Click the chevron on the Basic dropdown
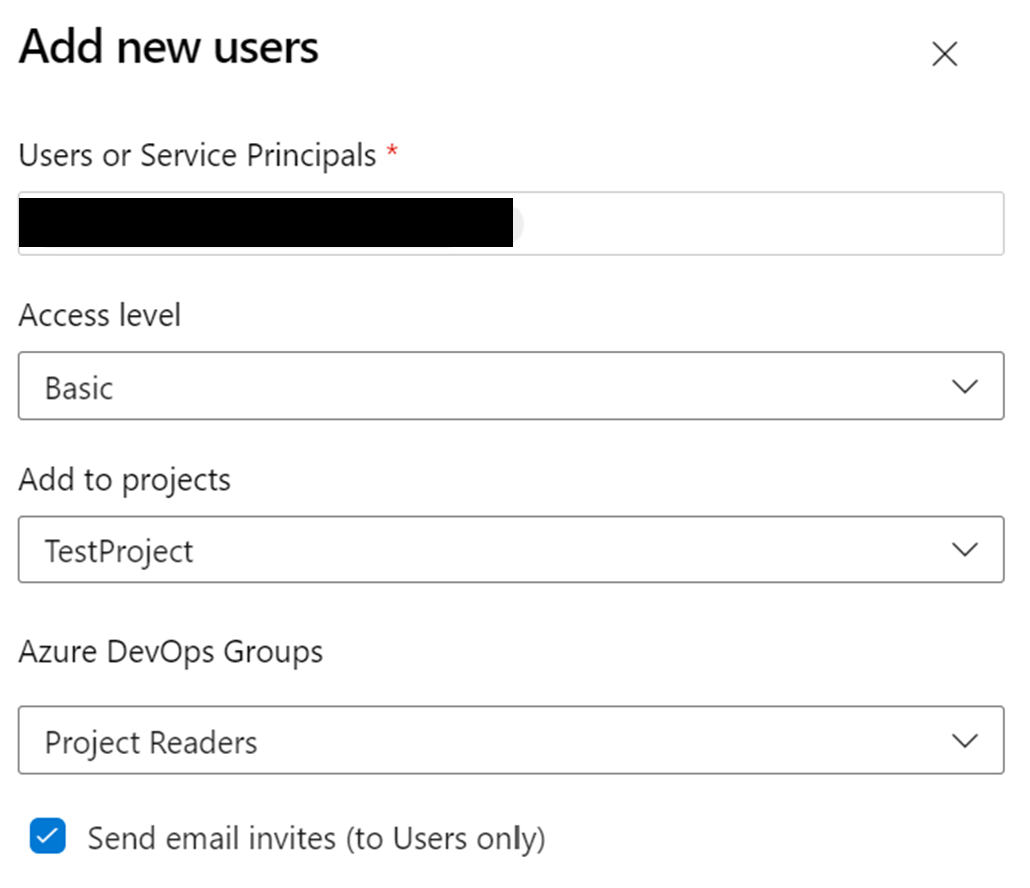The height and width of the screenshot is (888, 1030). click(x=965, y=386)
